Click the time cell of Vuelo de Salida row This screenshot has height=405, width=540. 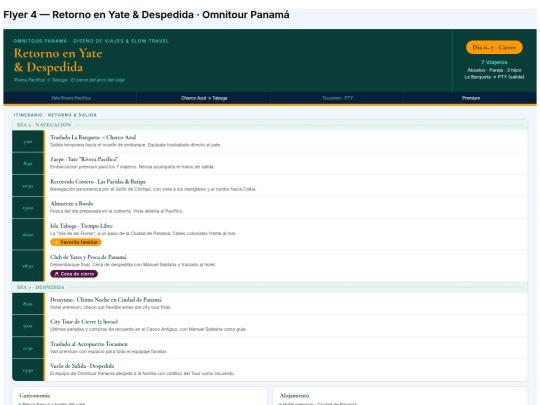pyautogui.click(x=28, y=370)
